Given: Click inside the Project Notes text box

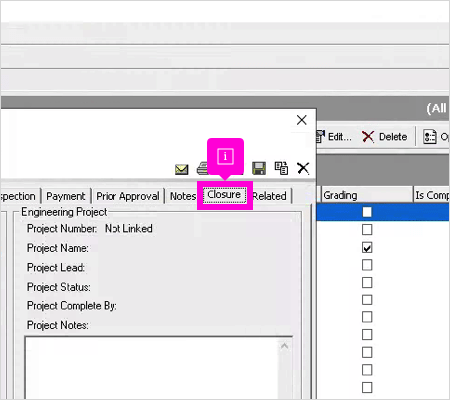Looking at the screenshot, I should [x=152, y=368].
